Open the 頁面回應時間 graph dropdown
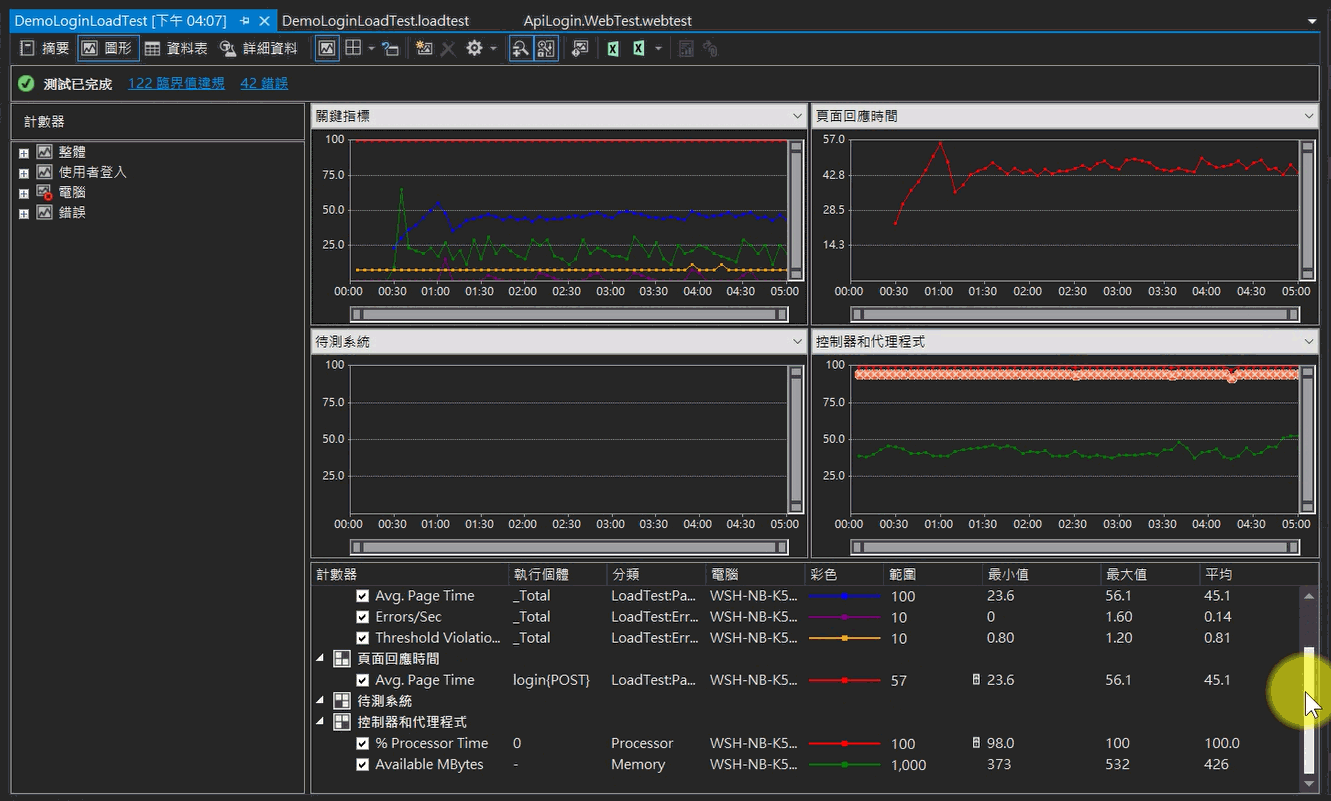 (1309, 116)
